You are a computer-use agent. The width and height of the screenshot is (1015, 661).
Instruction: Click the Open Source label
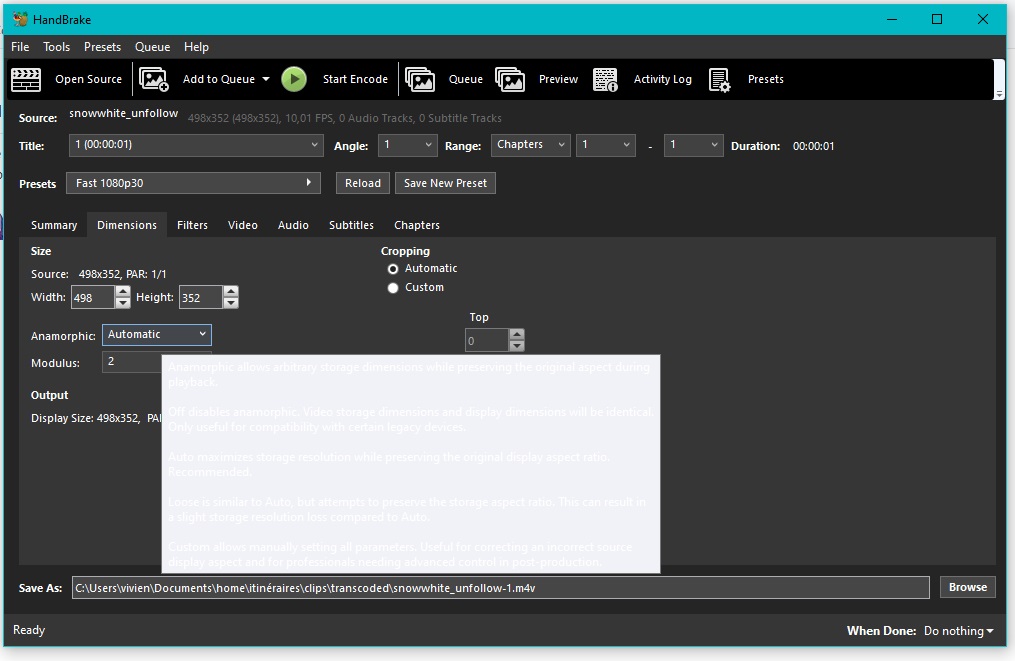(x=89, y=79)
